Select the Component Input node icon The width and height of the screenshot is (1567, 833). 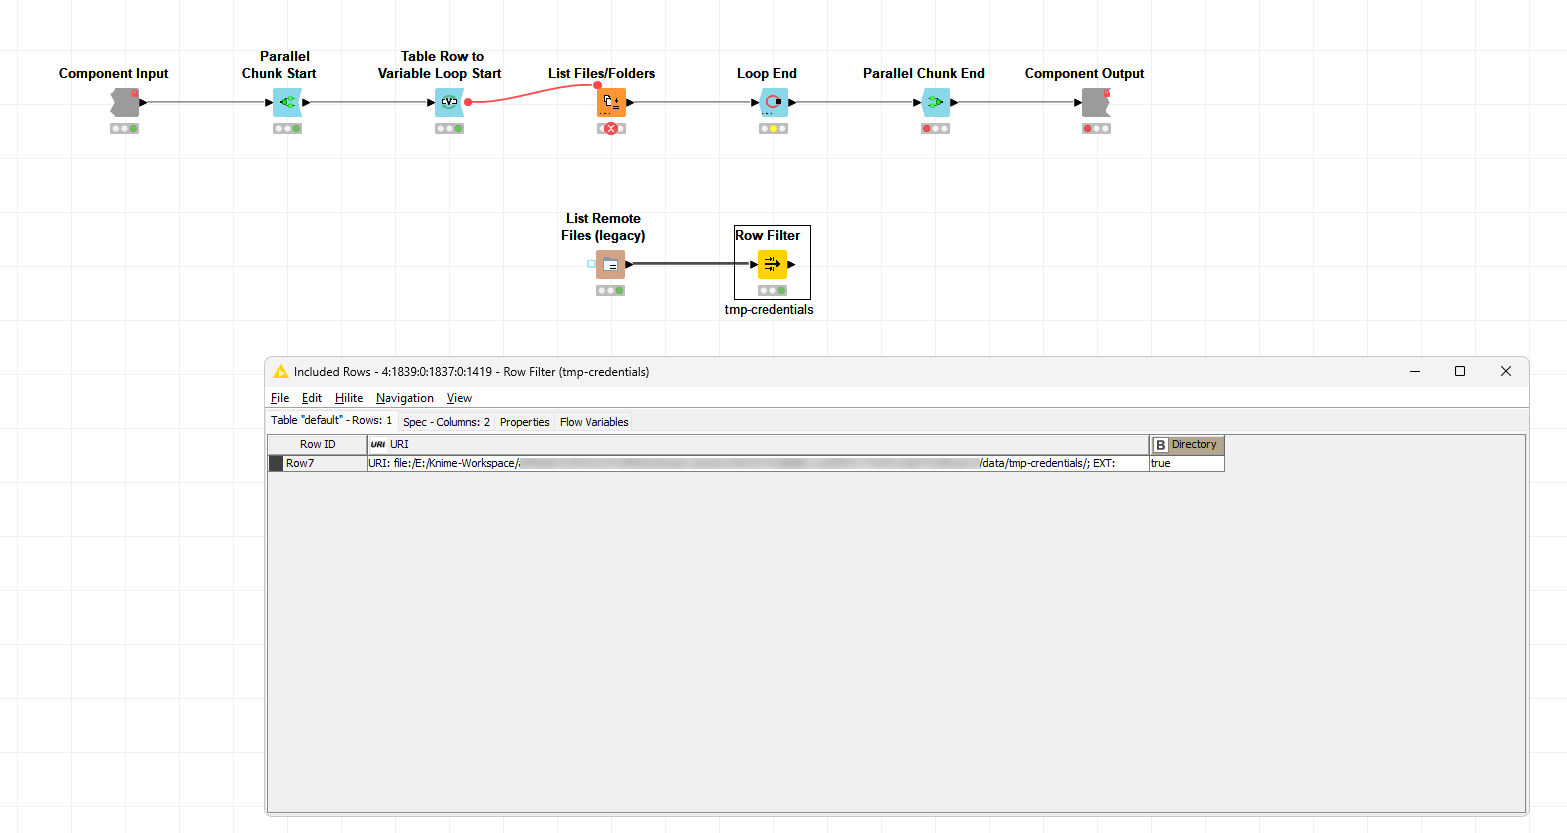(124, 102)
